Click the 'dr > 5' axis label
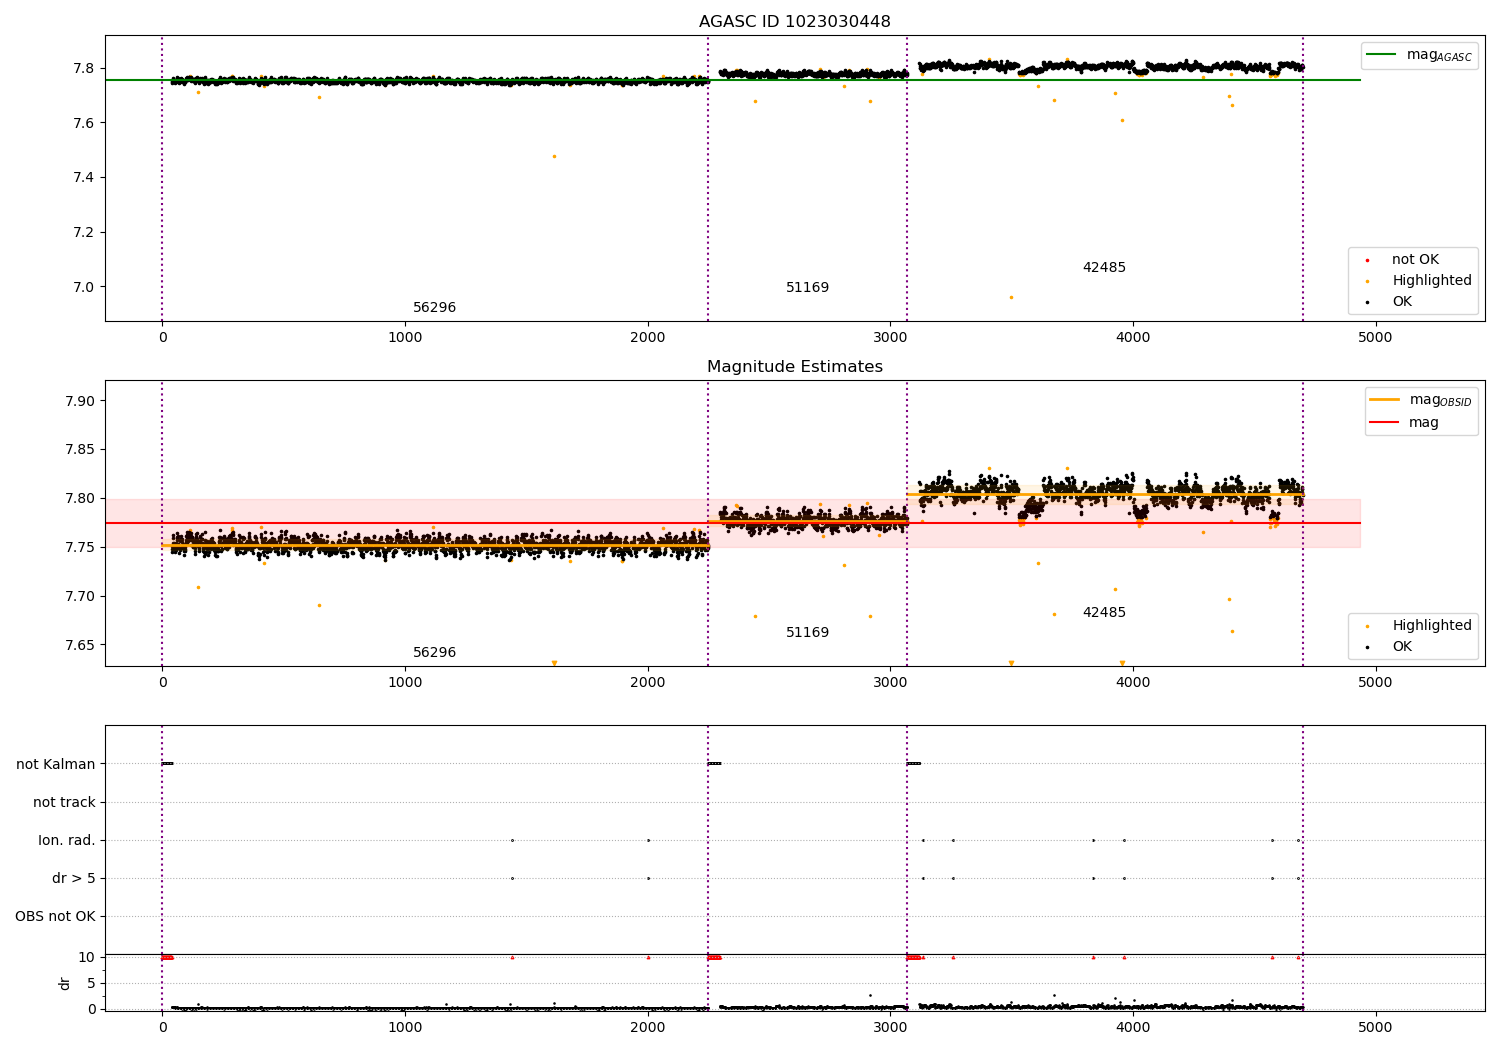This screenshot has height=1050, width=1500. click(74, 879)
